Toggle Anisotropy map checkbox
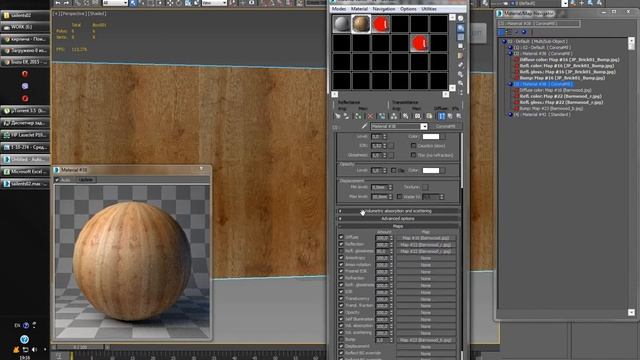 click(341, 258)
